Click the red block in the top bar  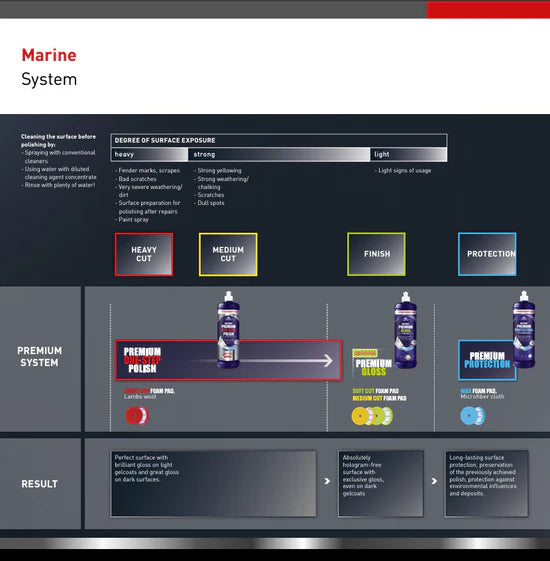point(488,10)
